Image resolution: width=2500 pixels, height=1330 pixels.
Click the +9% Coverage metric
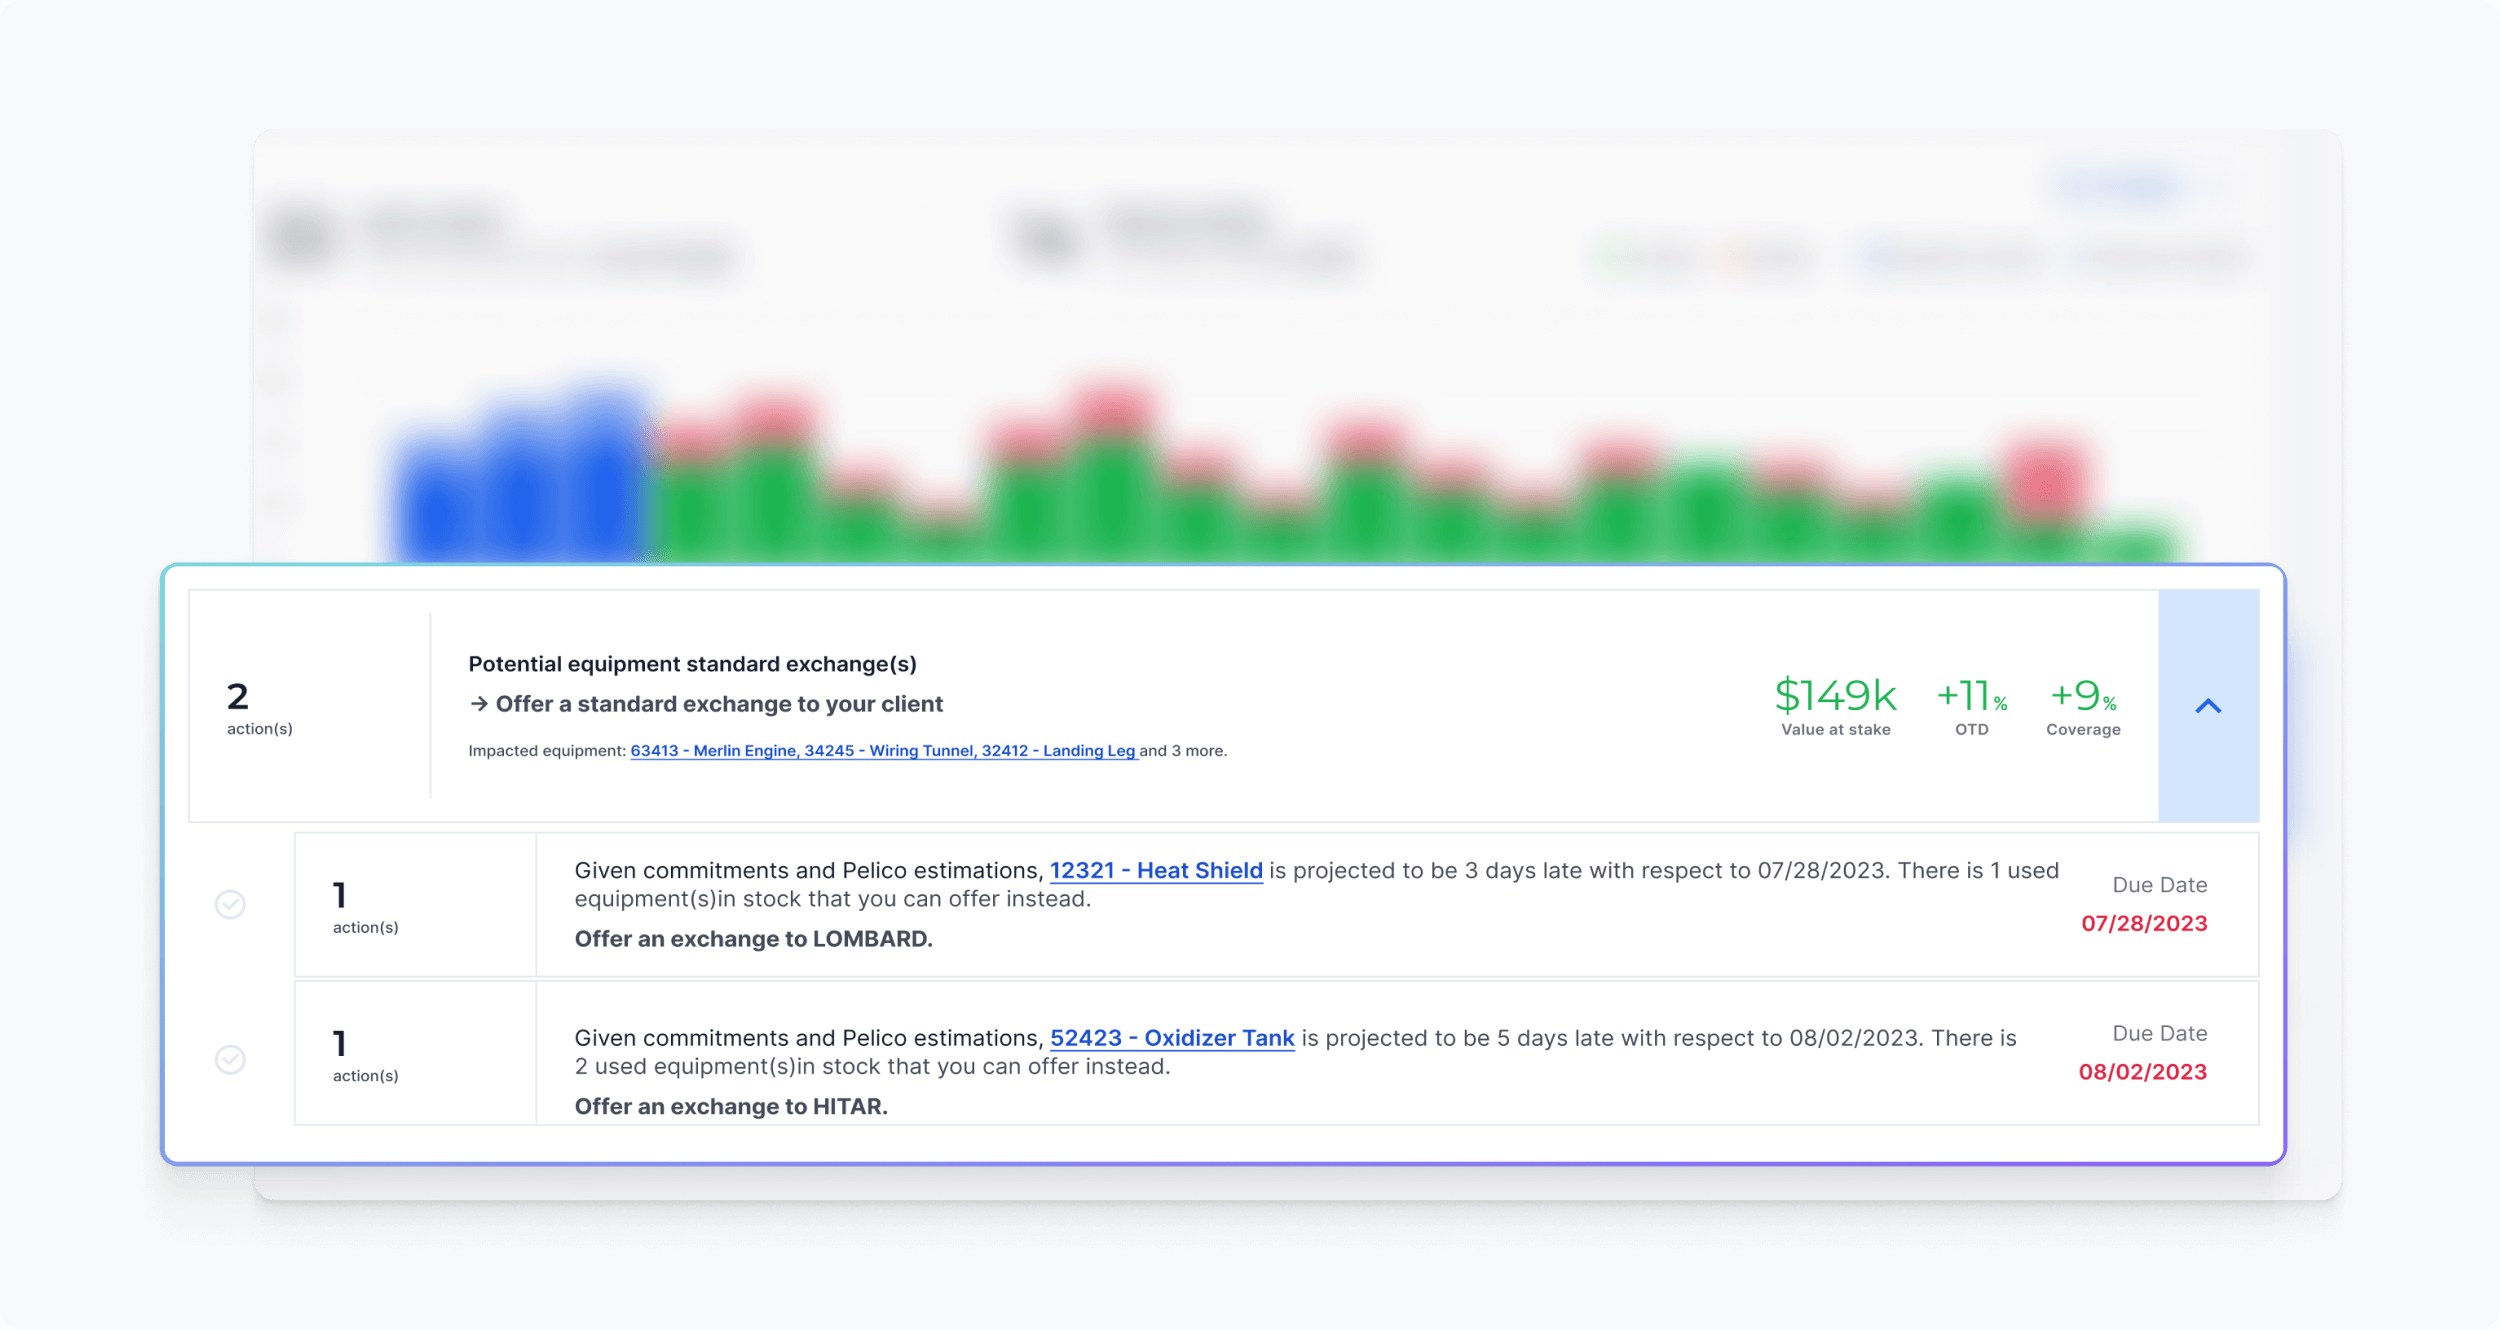click(2083, 696)
